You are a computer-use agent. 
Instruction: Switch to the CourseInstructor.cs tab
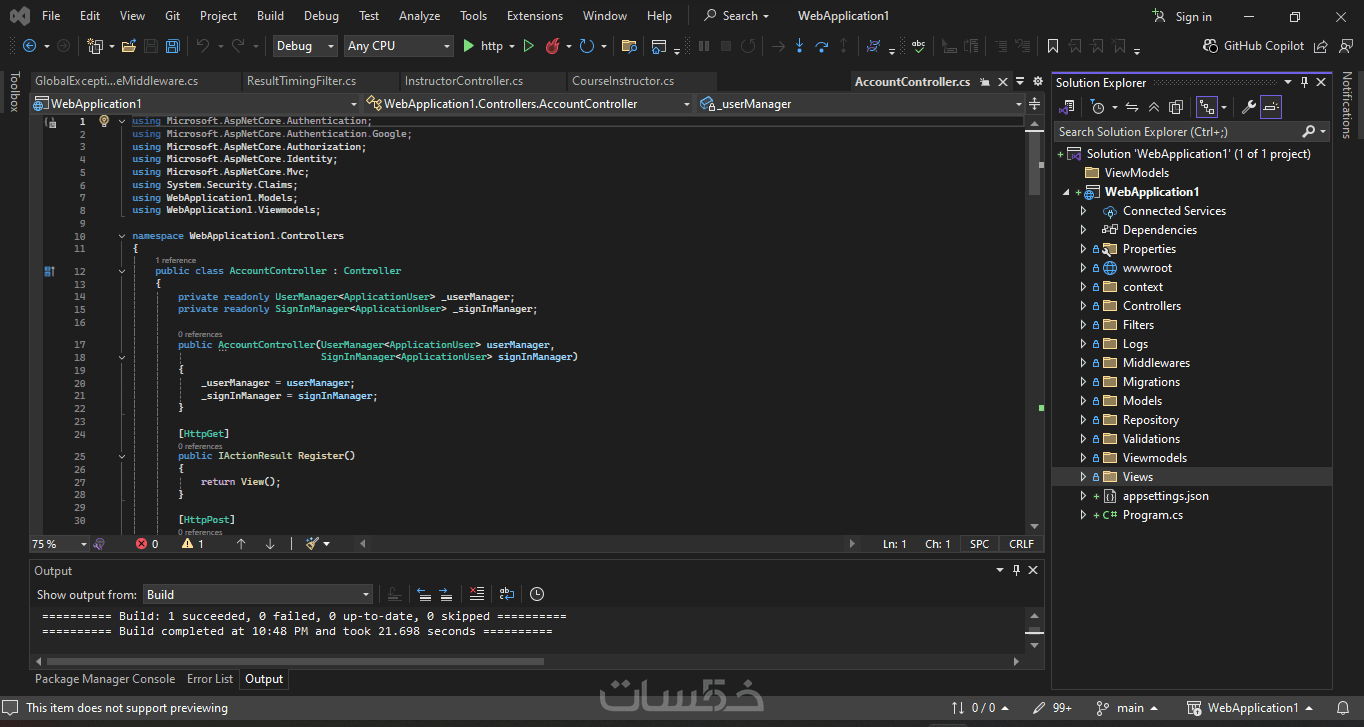(622, 81)
